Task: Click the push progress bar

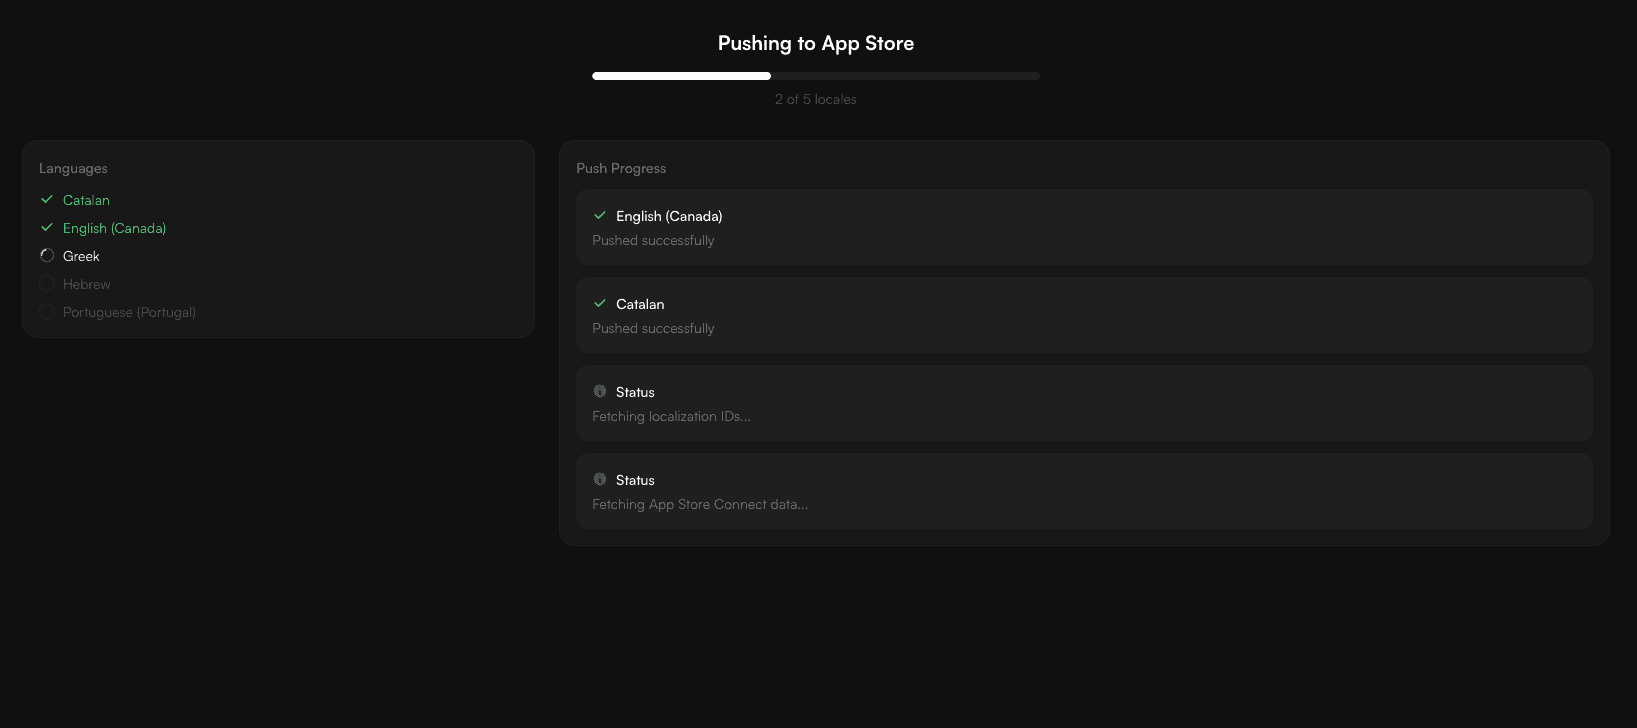Action: coord(815,75)
